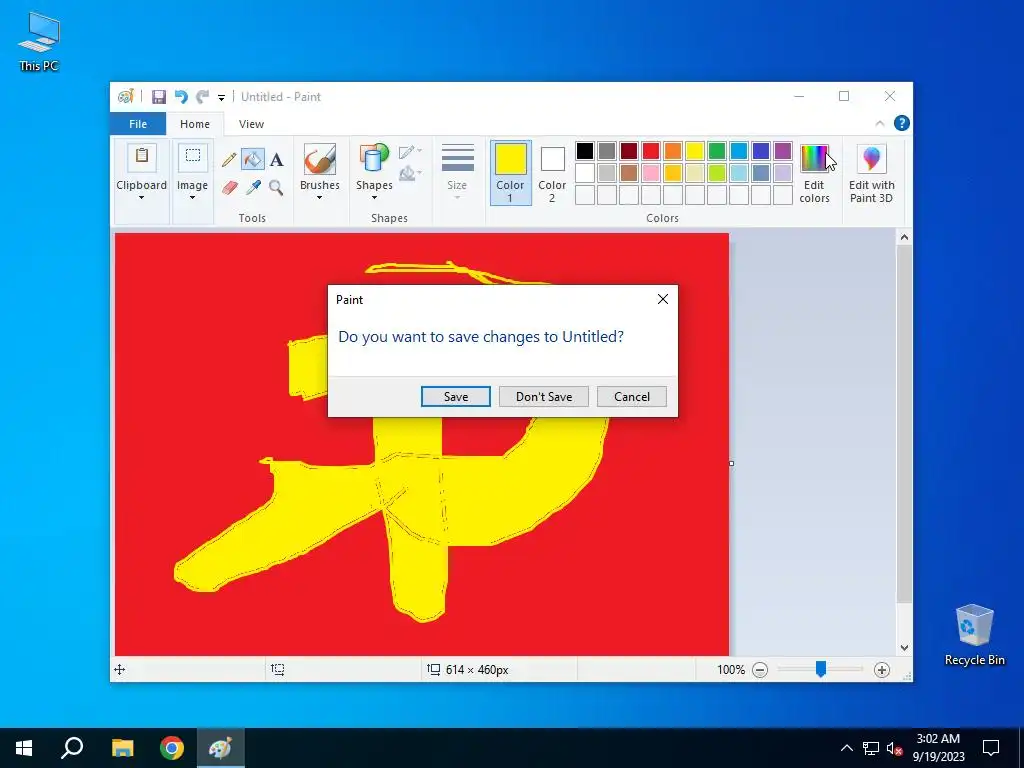The width and height of the screenshot is (1024, 768).
Task: Select Color 1 foreground swatch
Action: (x=510, y=172)
